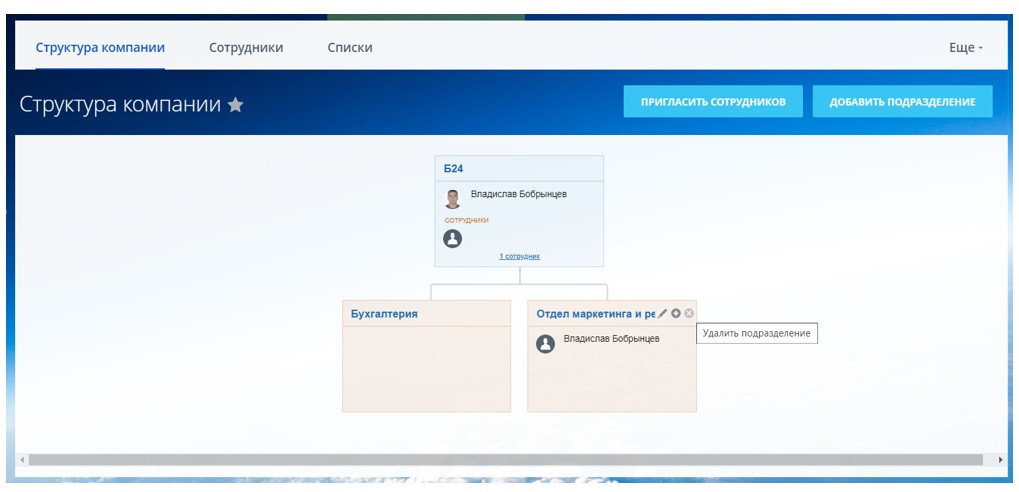Click the employee avatar under Сотрудники in Б24

[452, 239]
